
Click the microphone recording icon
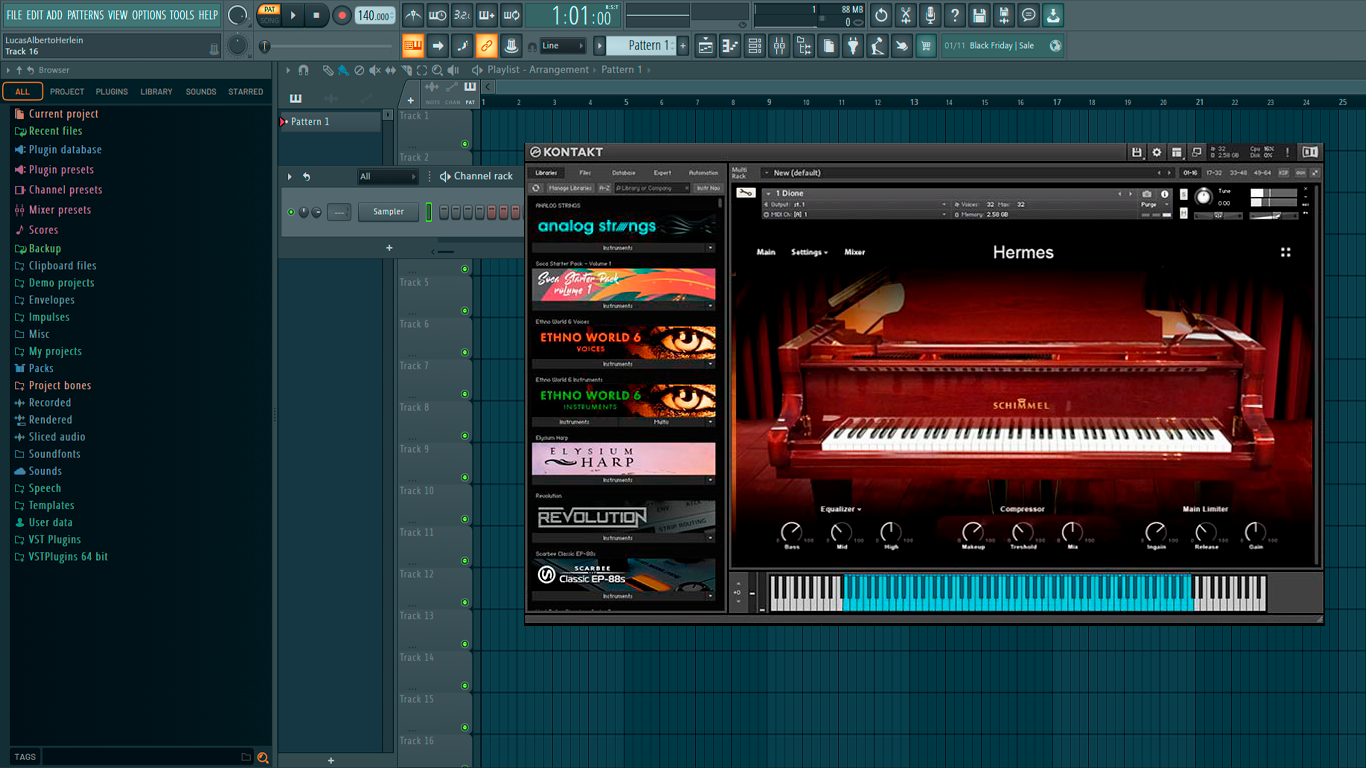930,15
